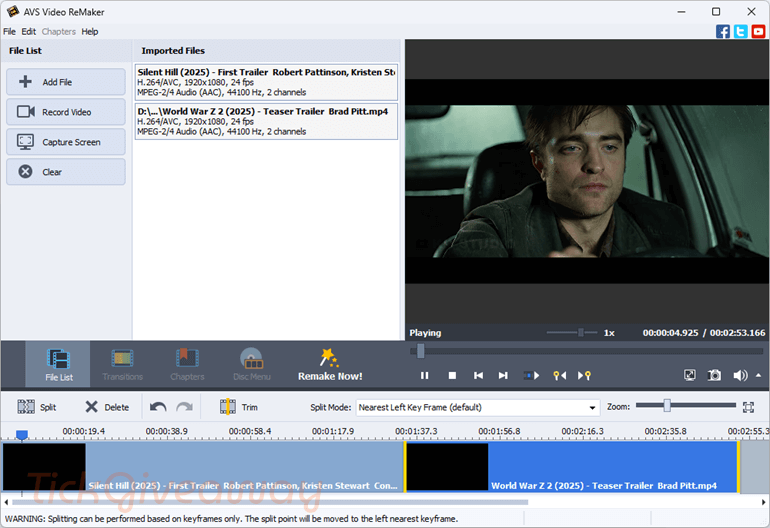The image size is (770, 528).
Task: Switch to the Disc Menu tab
Action: tap(251, 364)
